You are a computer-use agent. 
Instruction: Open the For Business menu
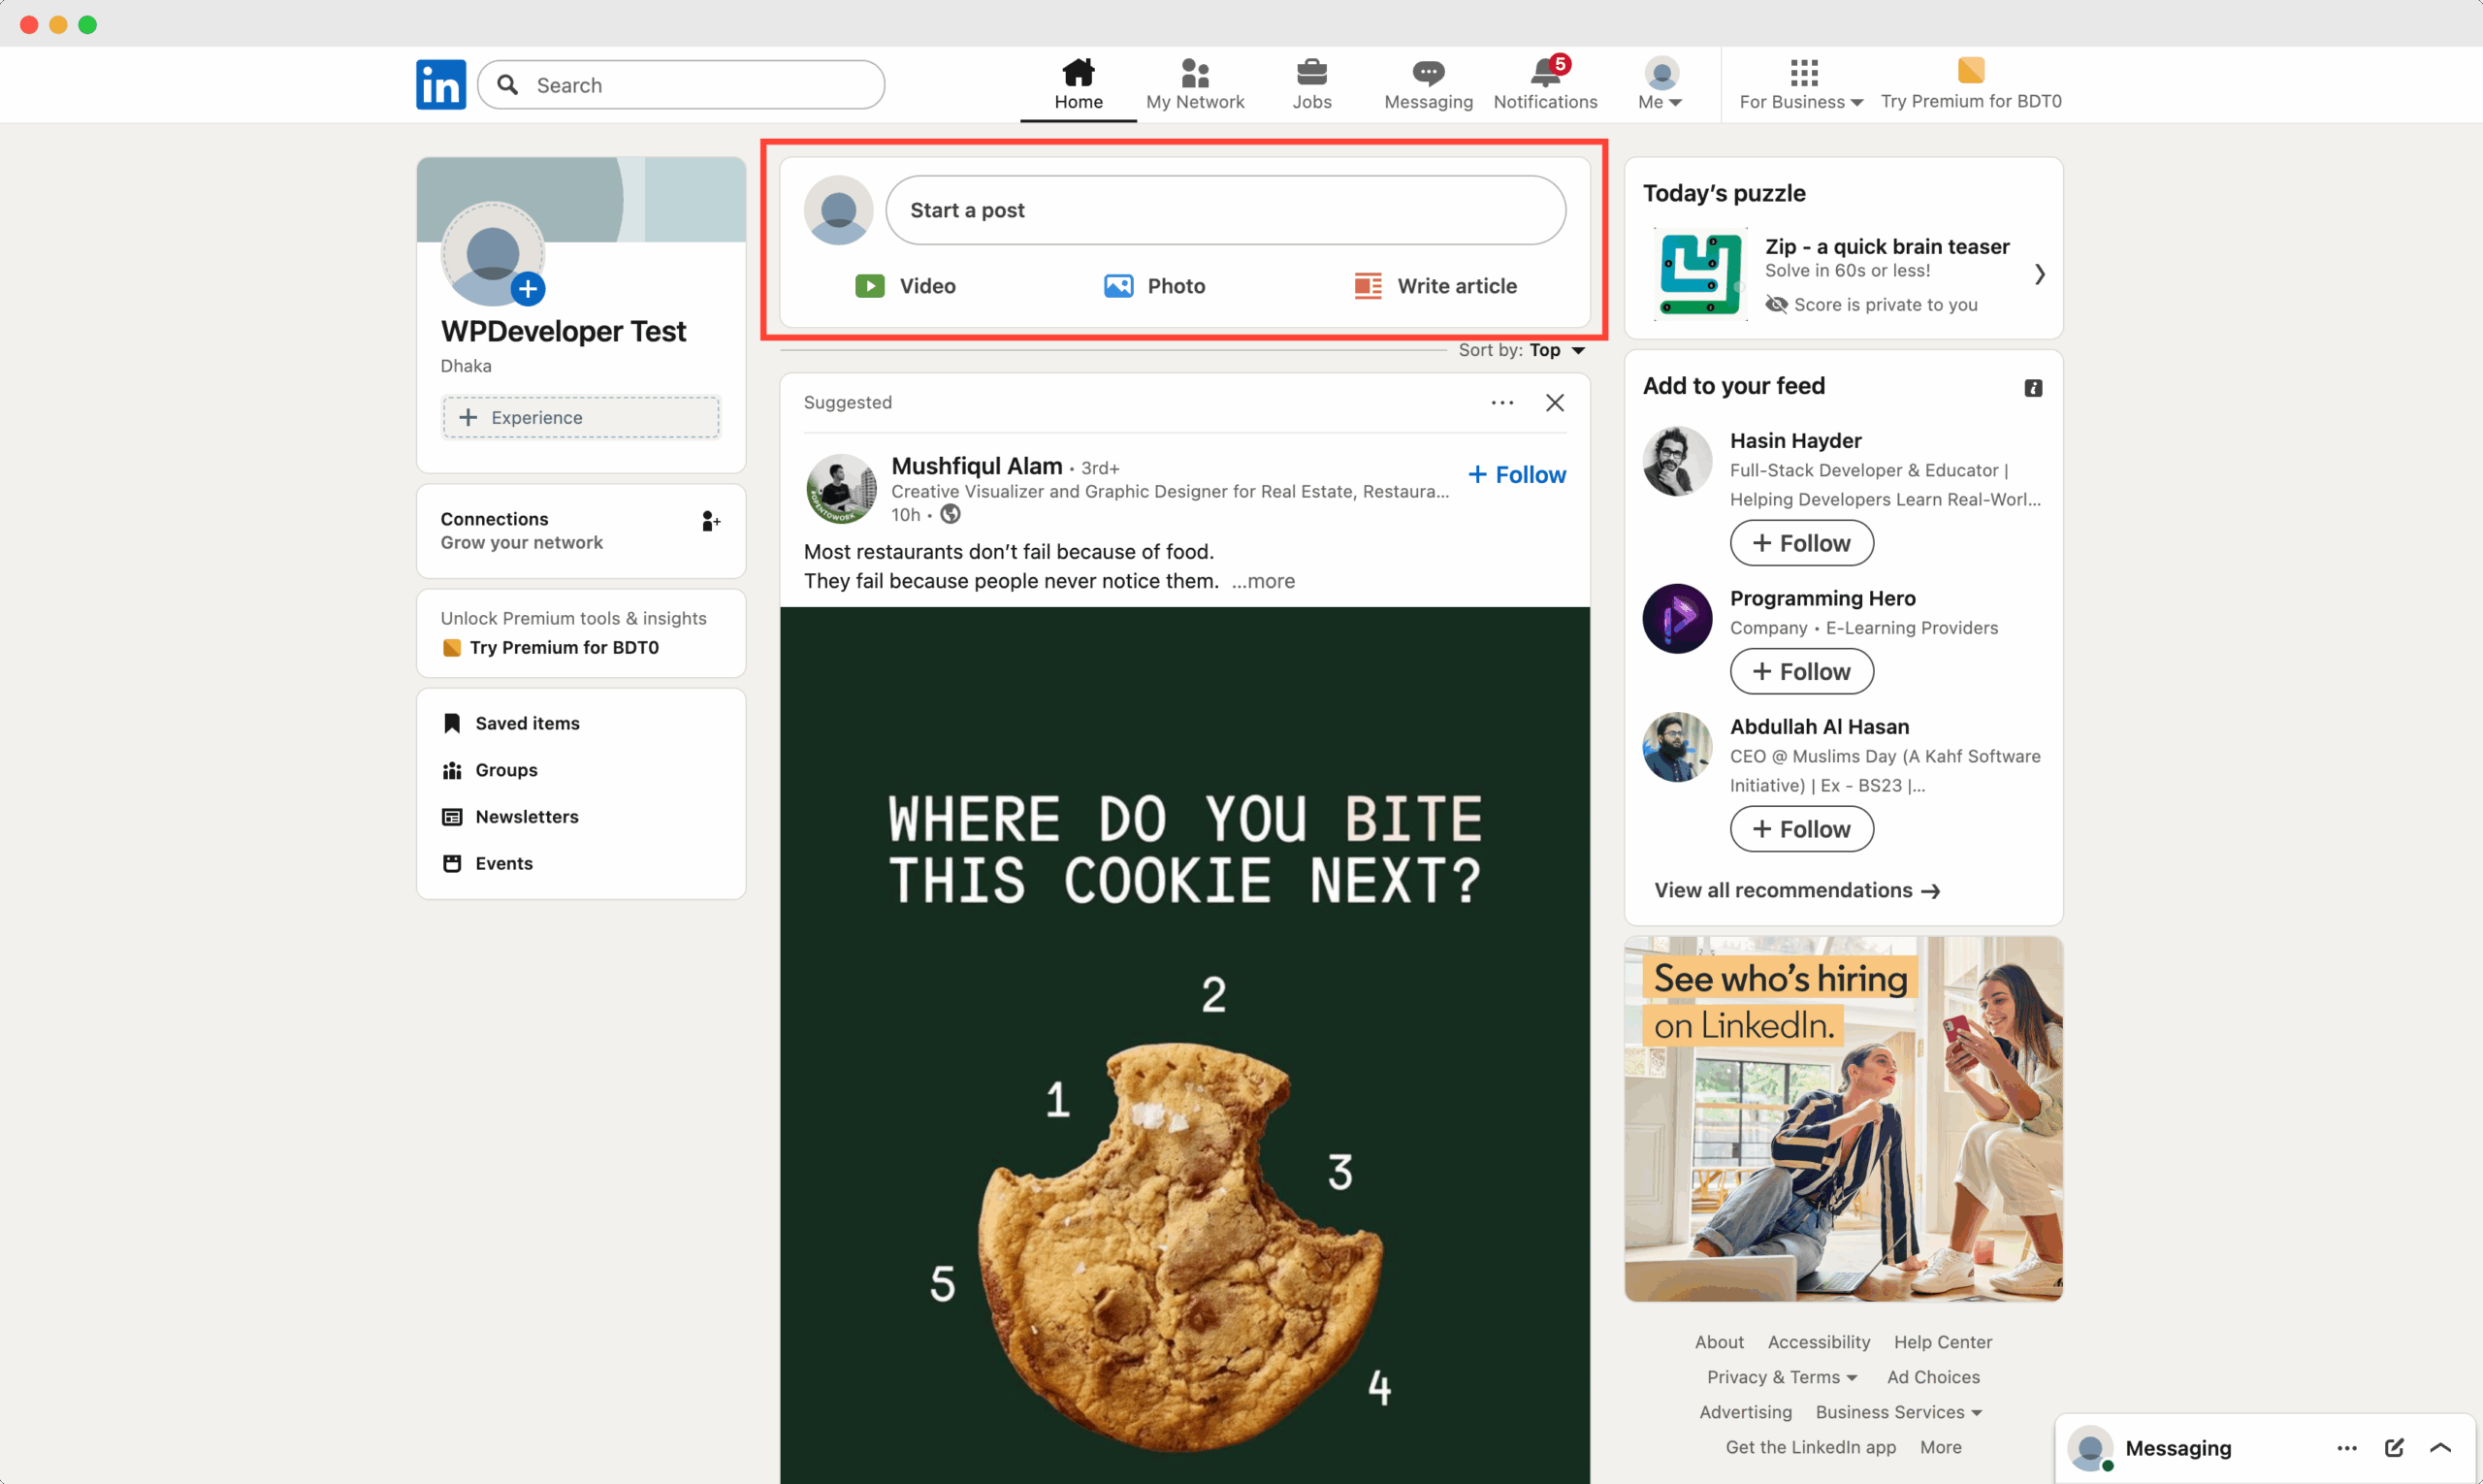tap(1799, 84)
